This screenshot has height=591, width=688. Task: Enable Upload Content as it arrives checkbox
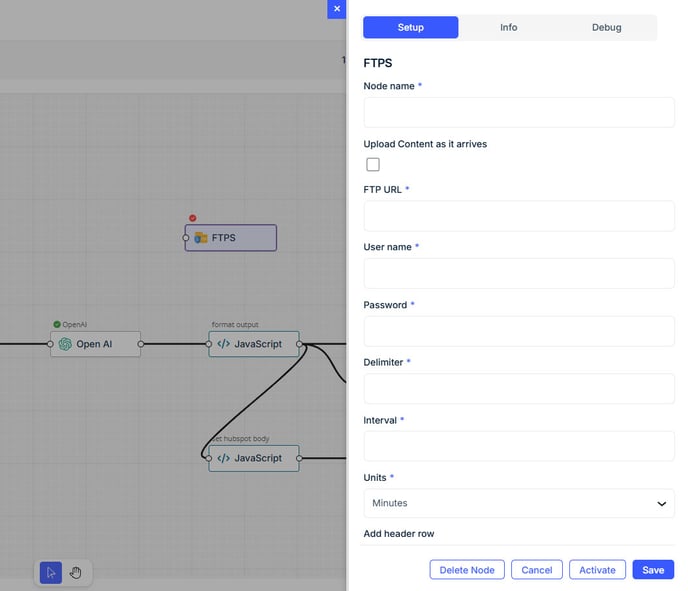[373, 165]
